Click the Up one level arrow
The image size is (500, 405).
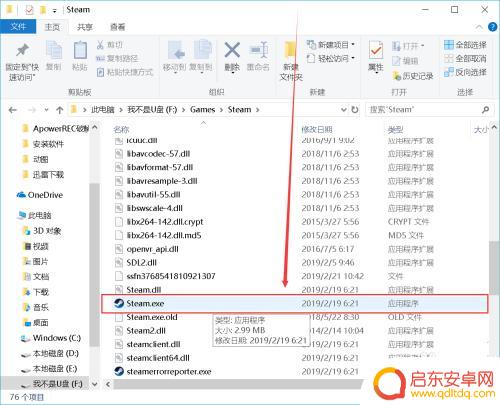coord(60,110)
